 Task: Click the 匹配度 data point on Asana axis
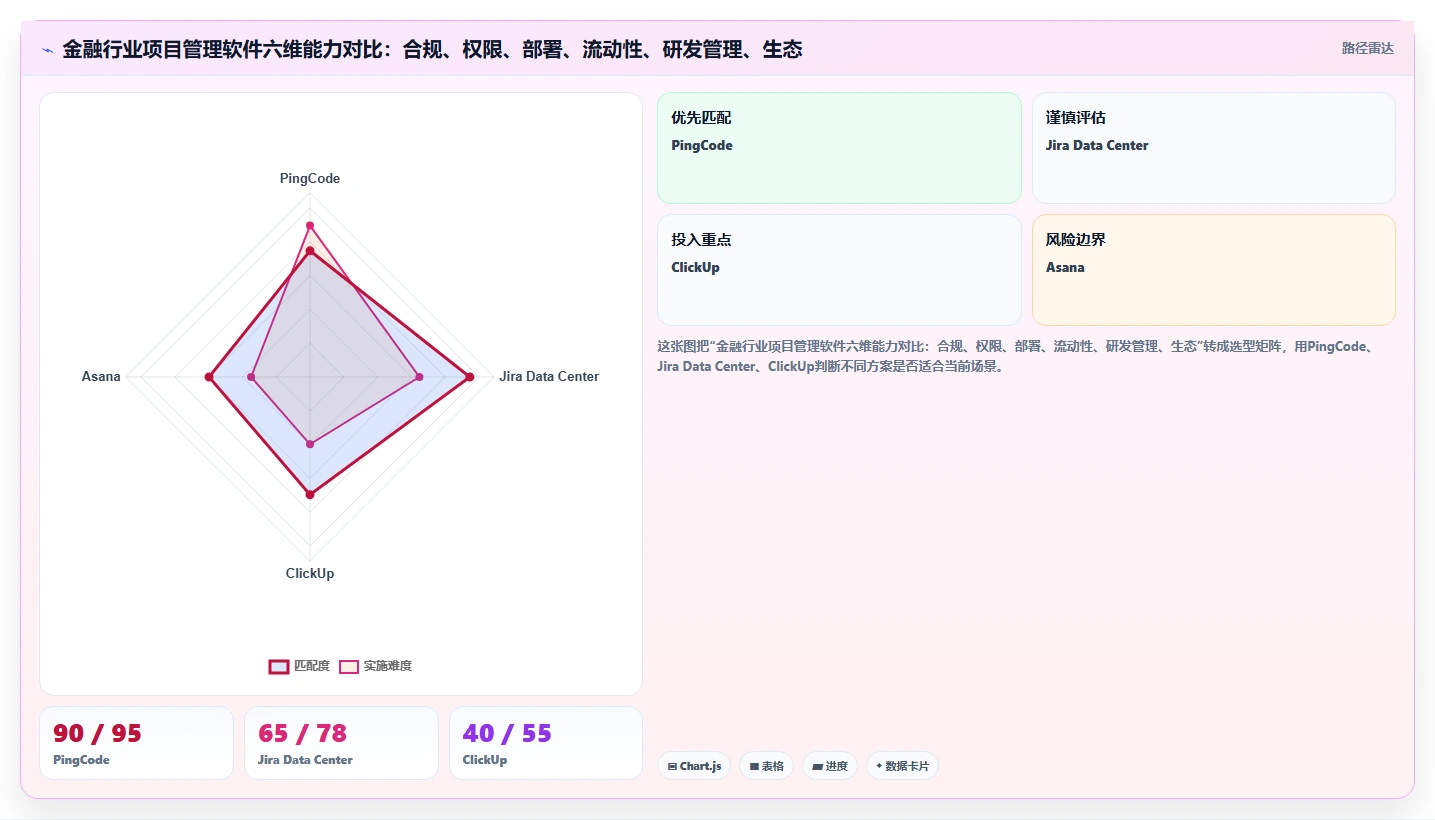(210, 377)
